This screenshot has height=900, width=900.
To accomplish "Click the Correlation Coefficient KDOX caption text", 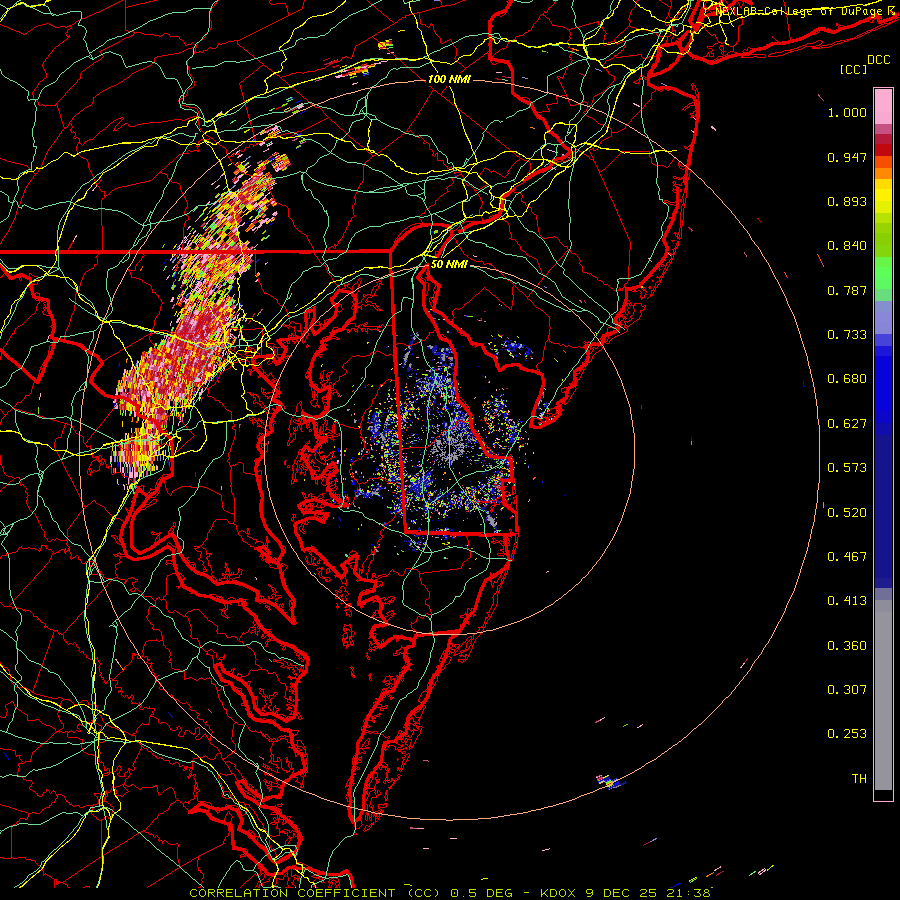I will 450,893.
